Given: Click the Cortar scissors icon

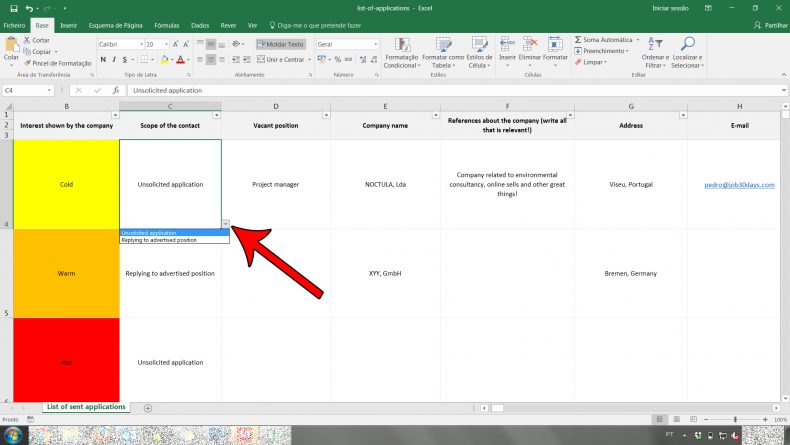Looking at the screenshot, I should tap(27, 40).
